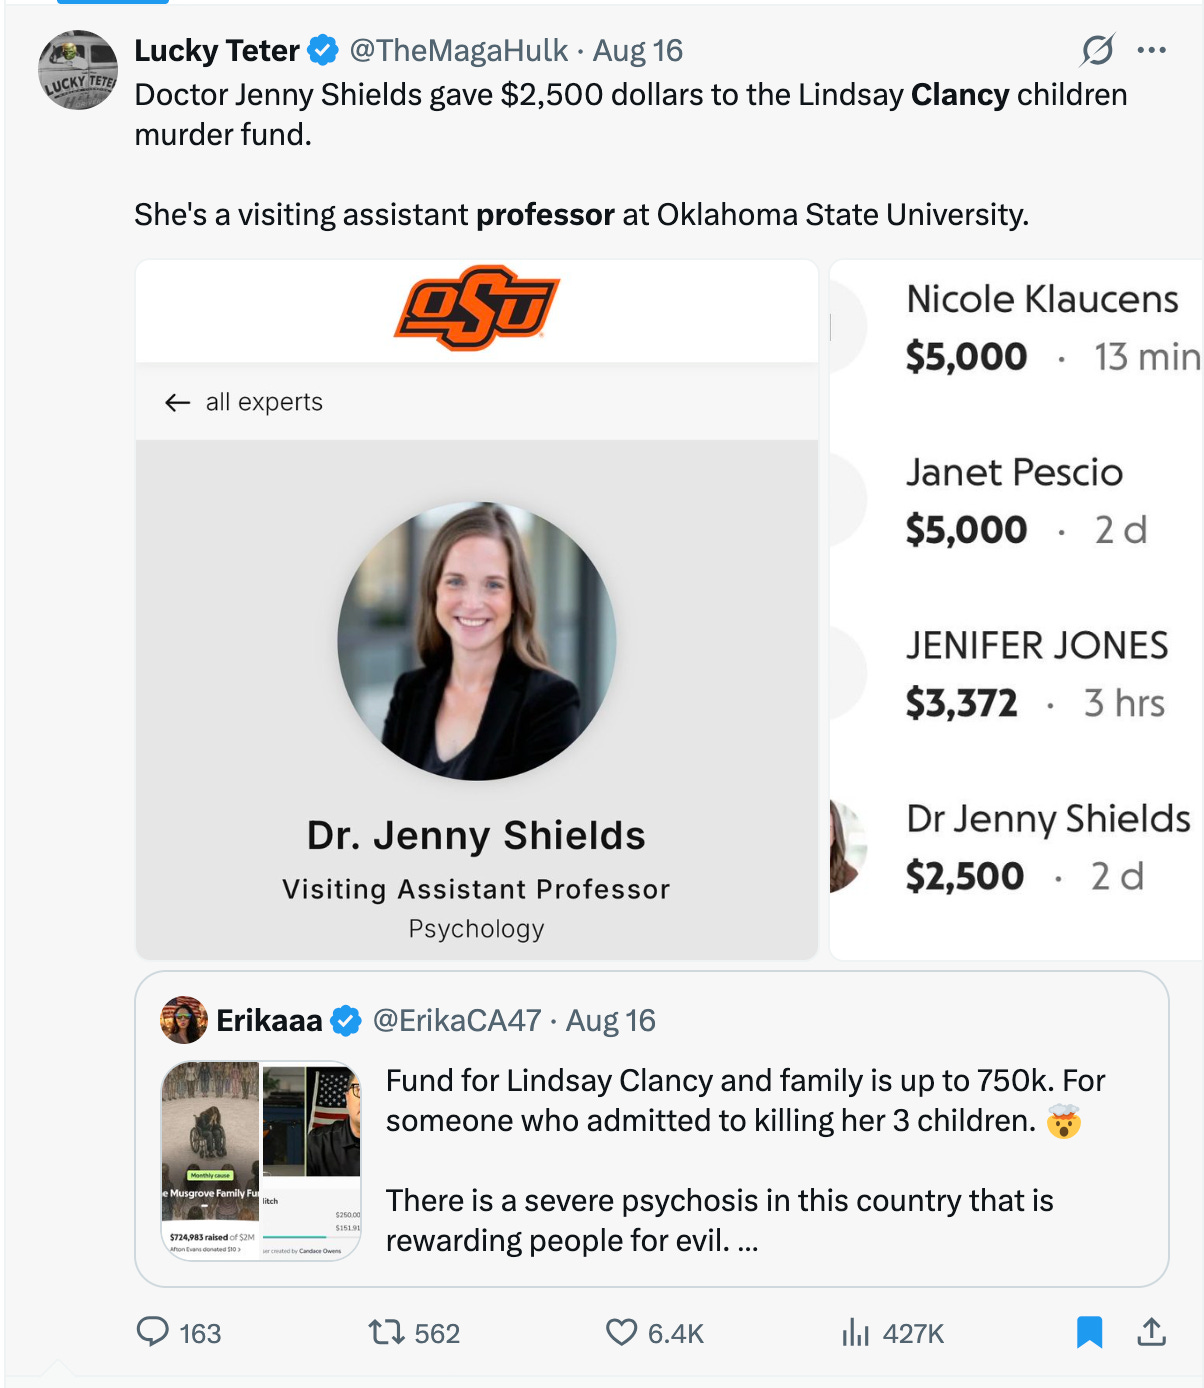Open Erikaaa's quoted tweet text
Screen dimensions: 1204x1388
point(745,1160)
